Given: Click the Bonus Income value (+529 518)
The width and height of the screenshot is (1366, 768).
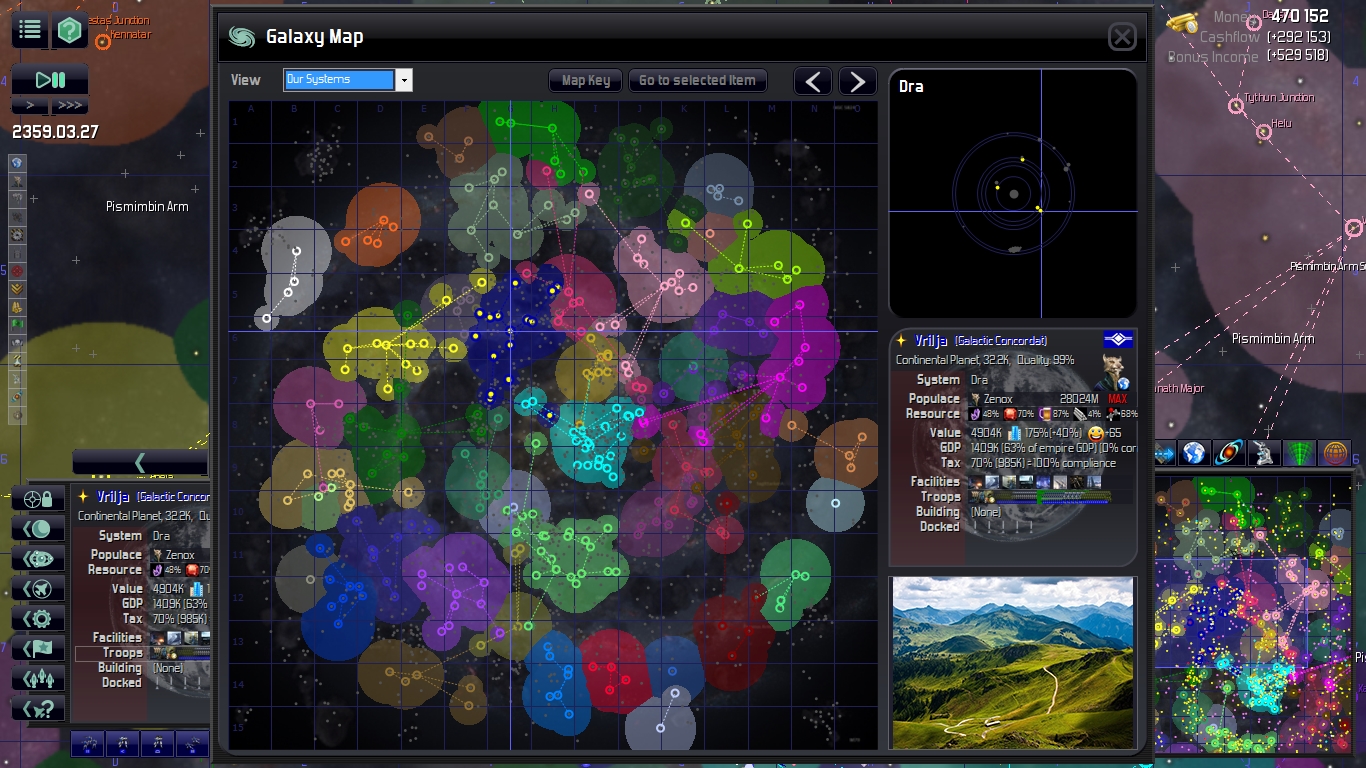Looking at the screenshot, I should click(1298, 56).
